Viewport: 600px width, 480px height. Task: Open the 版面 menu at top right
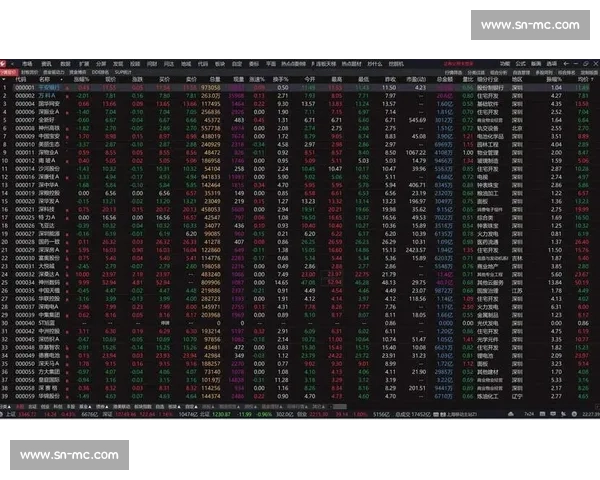tap(536, 64)
